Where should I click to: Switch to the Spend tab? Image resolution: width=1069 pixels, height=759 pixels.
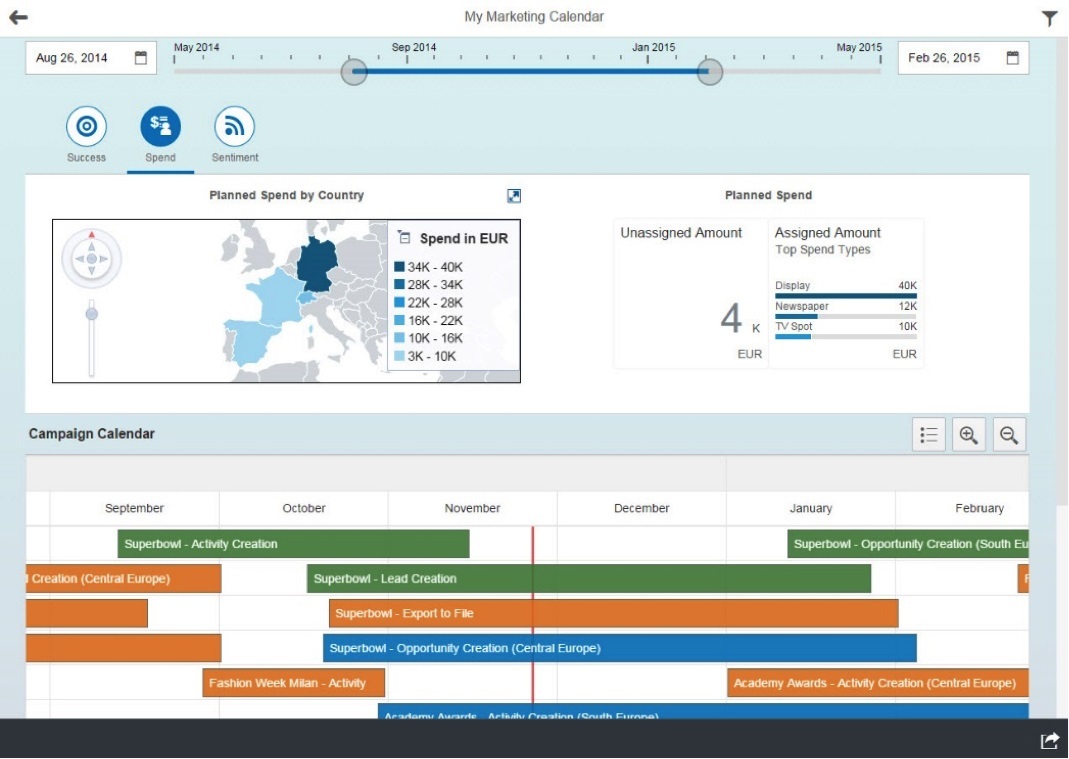(160, 126)
